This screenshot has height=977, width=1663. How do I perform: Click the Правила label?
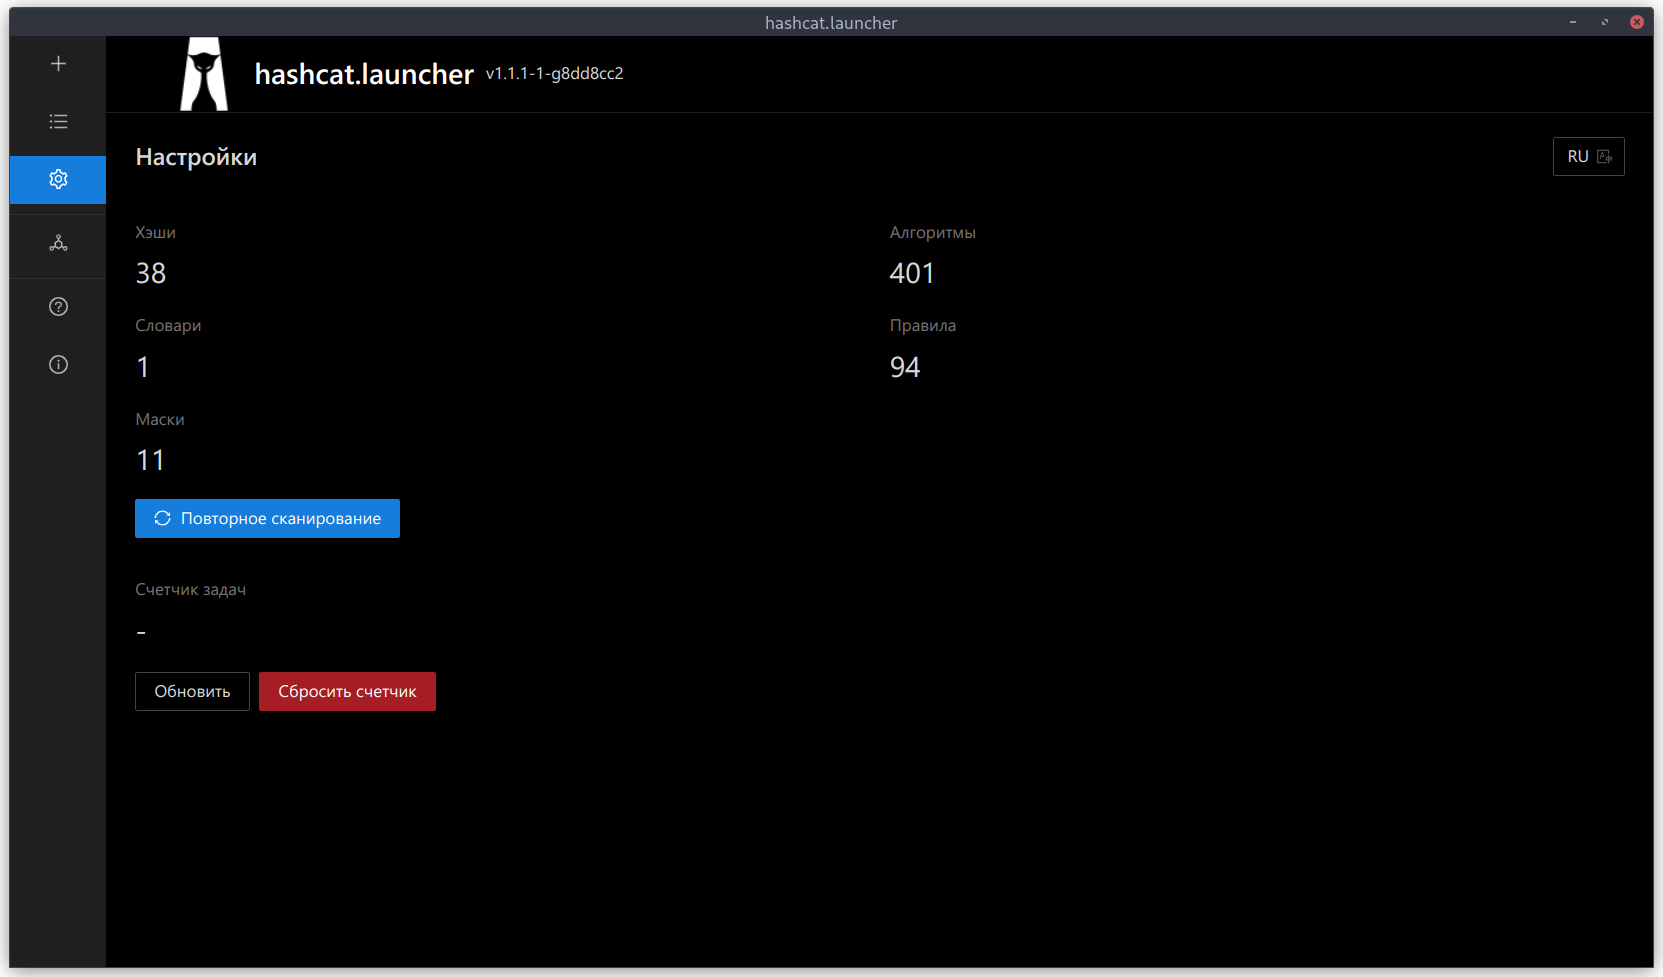pos(923,326)
